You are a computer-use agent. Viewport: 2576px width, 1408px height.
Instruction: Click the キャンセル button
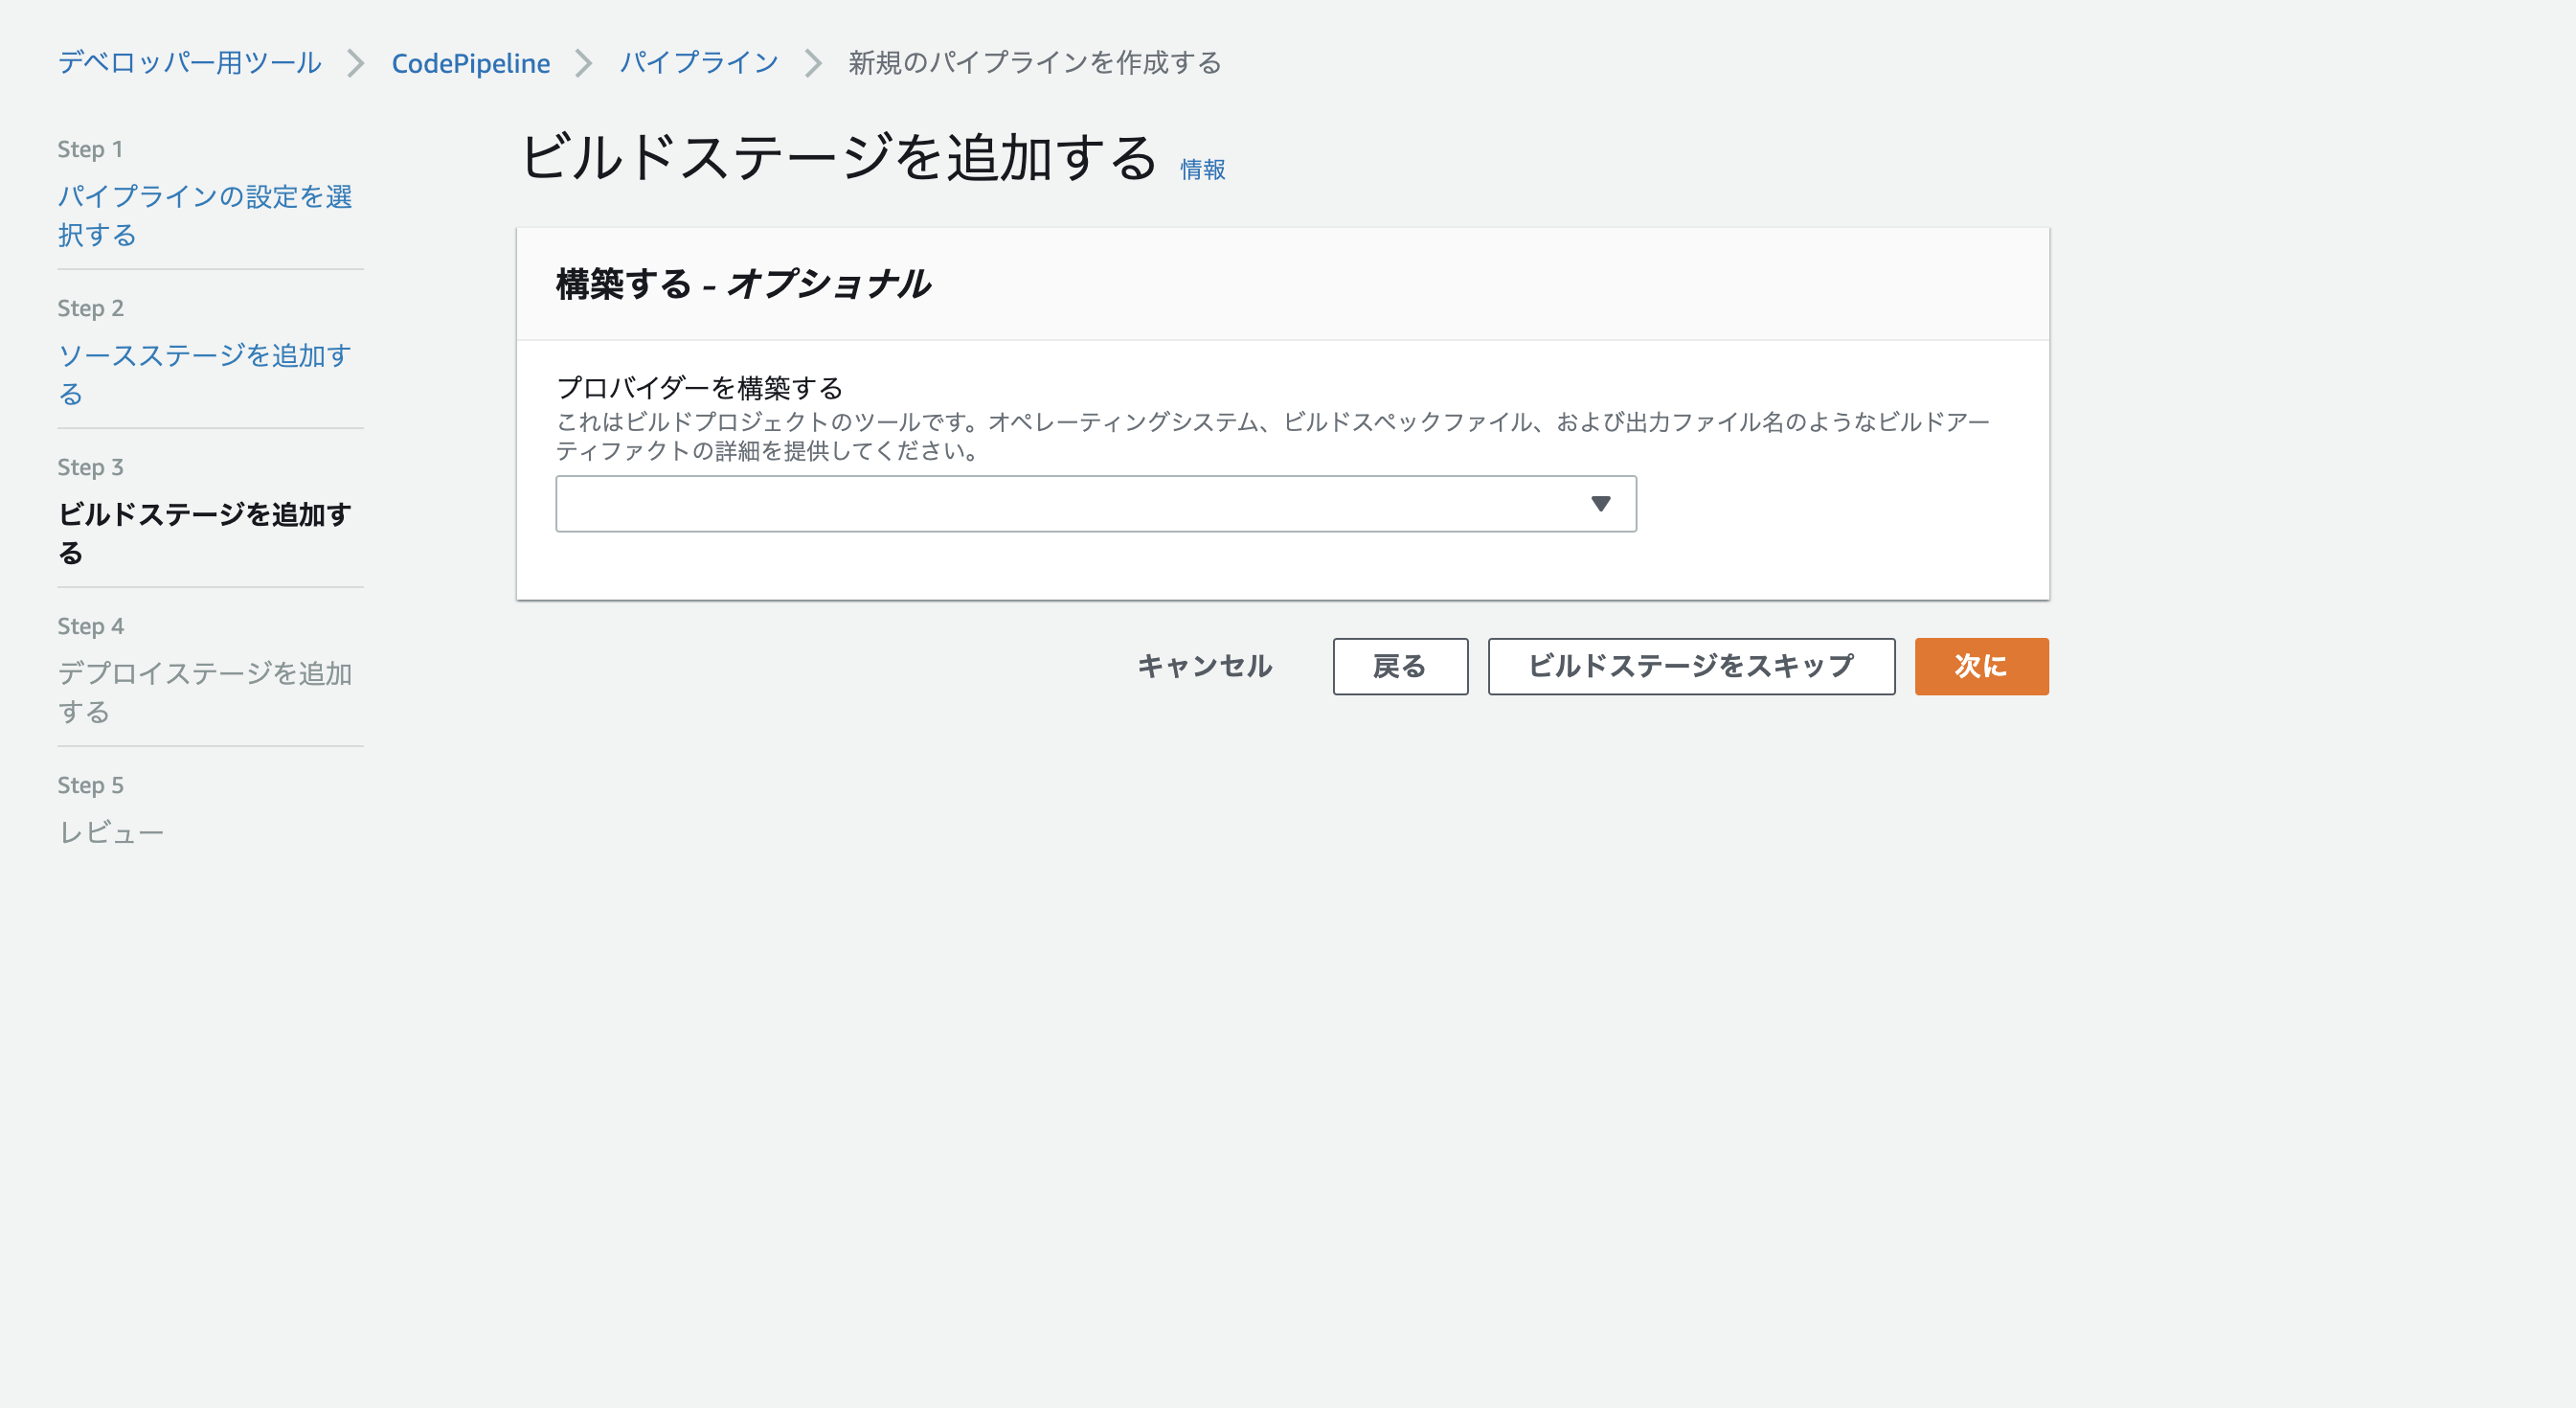tap(1204, 666)
